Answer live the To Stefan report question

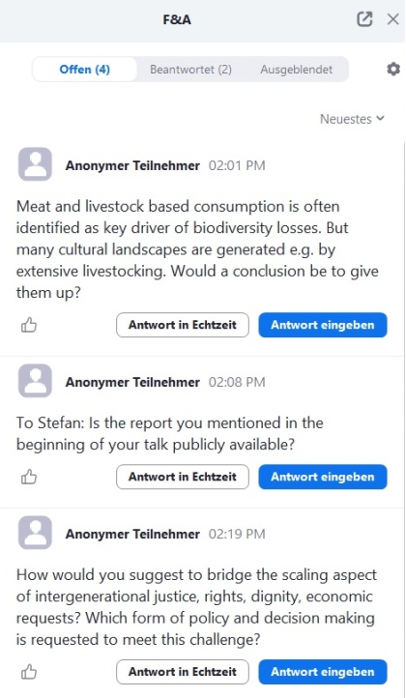[183, 477]
